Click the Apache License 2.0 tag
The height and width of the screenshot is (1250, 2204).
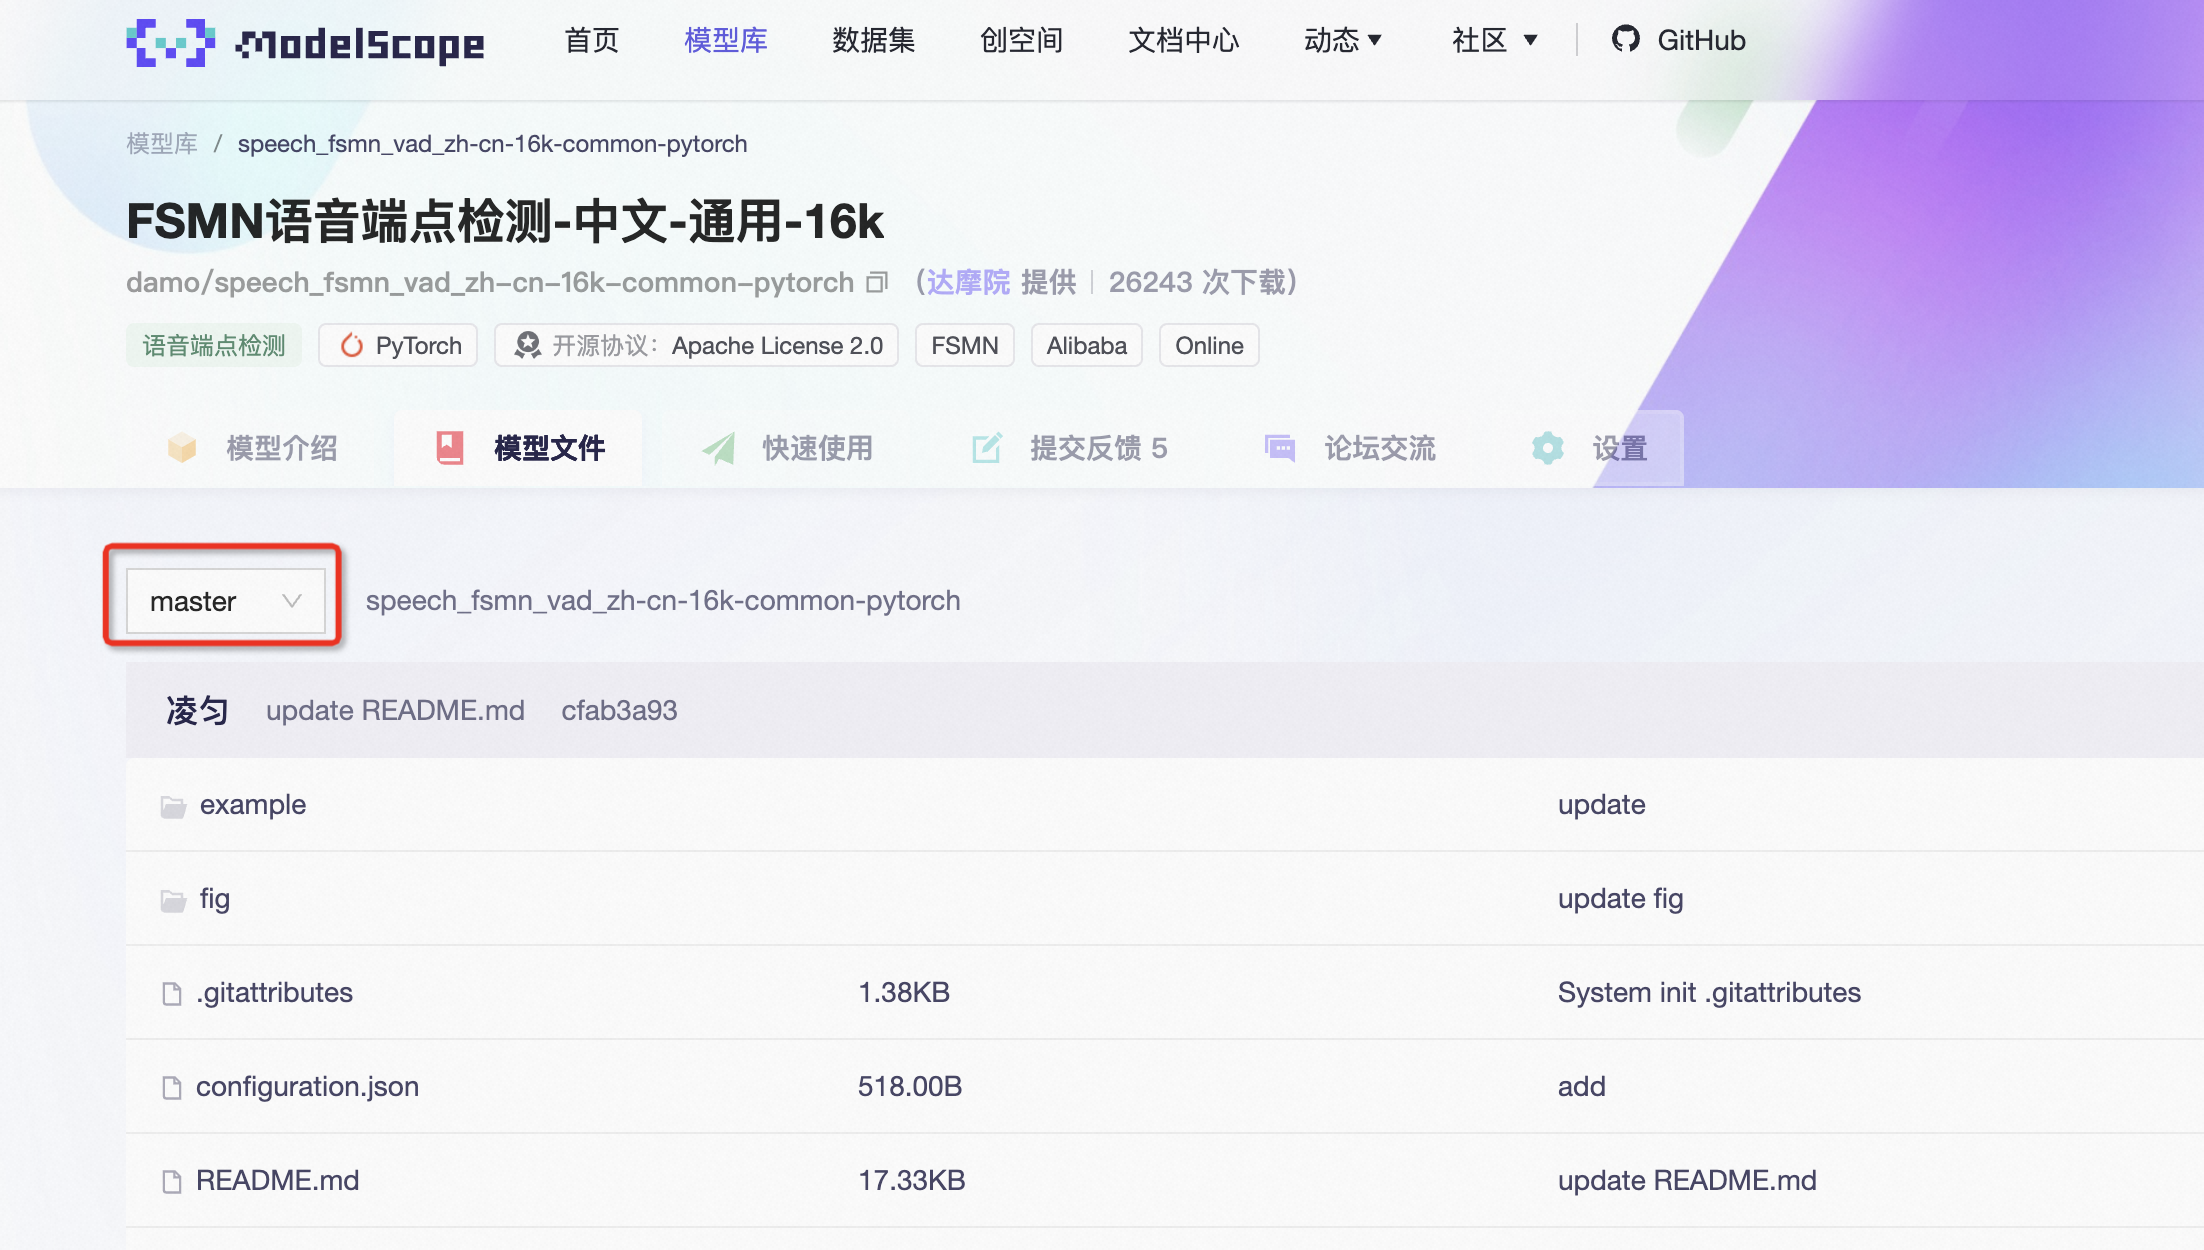777,345
